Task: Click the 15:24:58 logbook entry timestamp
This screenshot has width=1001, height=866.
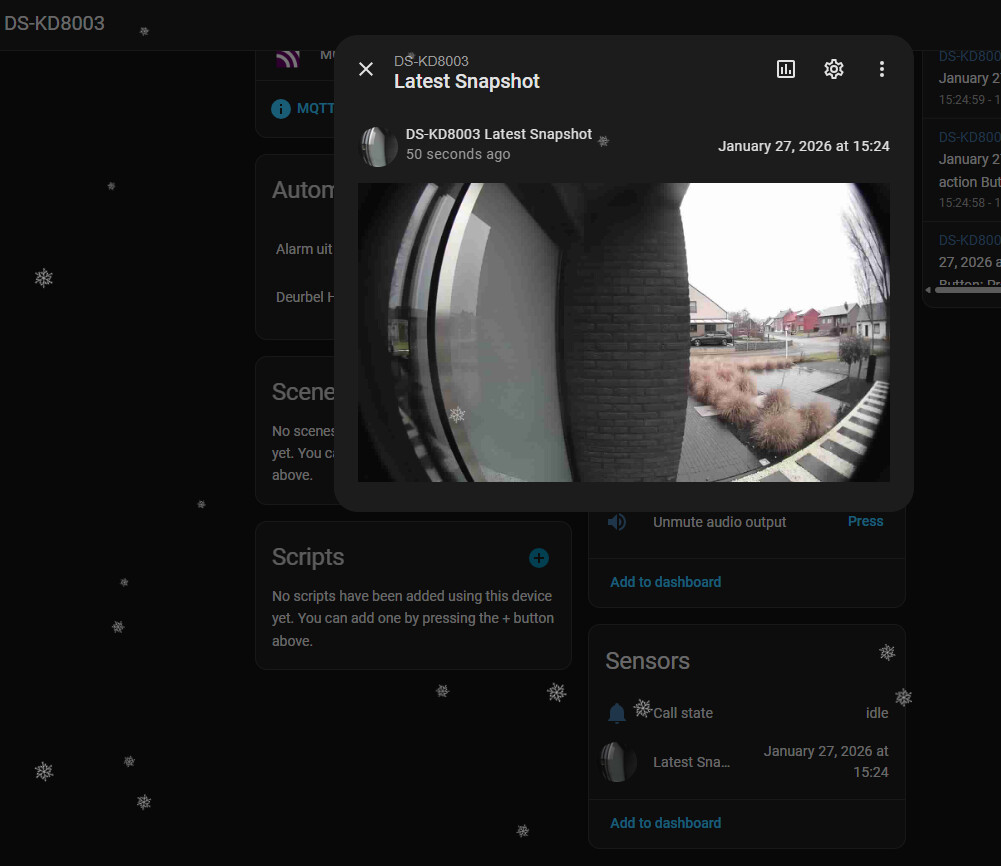Action: tap(969, 203)
